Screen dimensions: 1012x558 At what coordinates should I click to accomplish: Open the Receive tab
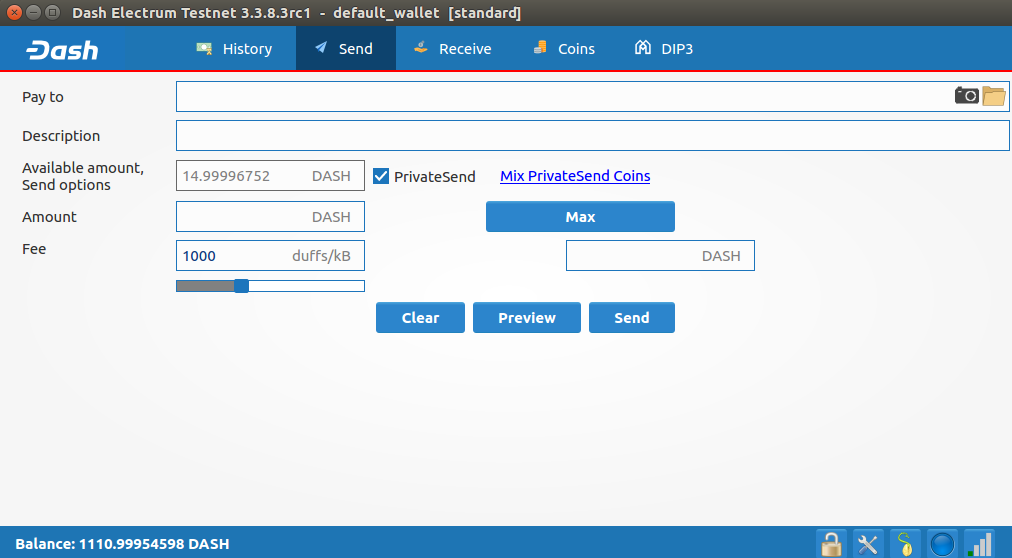coord(453,48)
